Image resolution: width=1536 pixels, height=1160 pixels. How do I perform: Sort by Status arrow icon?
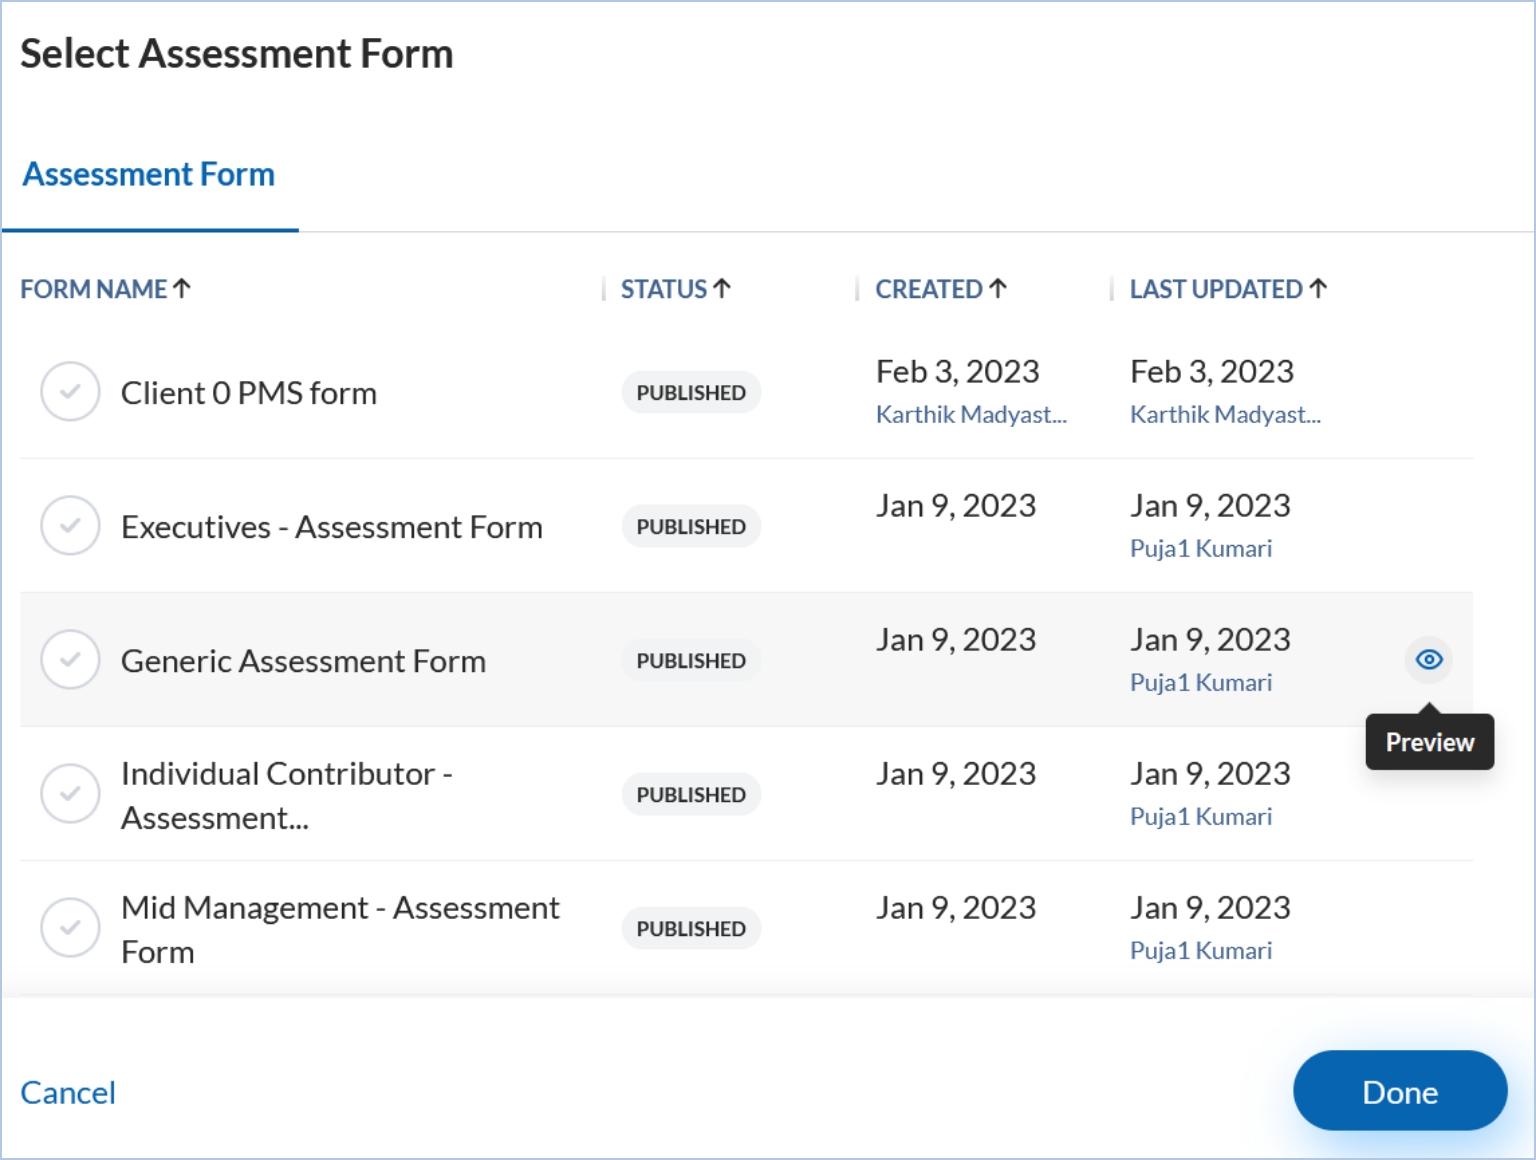722,289
